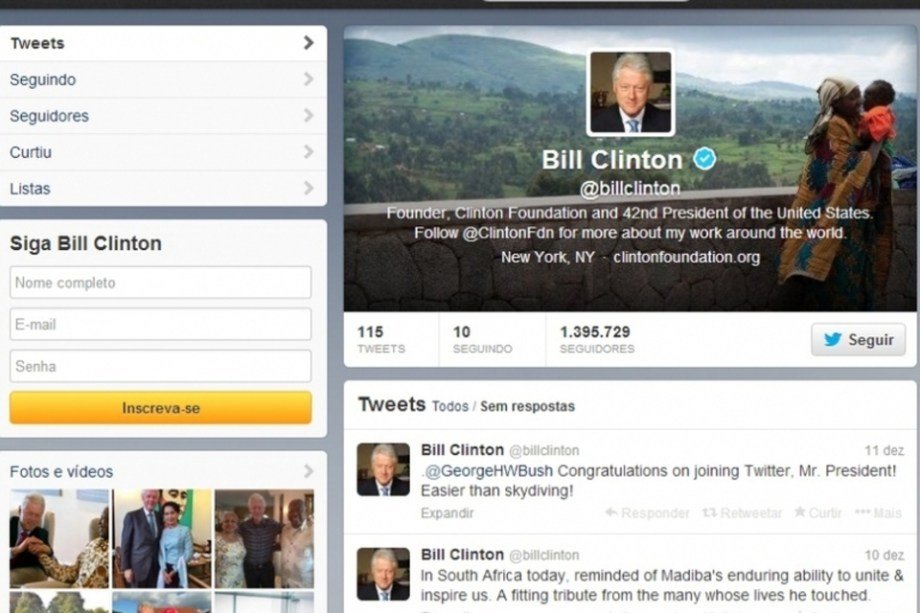Expand Fotos e vídeos section arrow
920x613 pixels.
pos(309,471)
